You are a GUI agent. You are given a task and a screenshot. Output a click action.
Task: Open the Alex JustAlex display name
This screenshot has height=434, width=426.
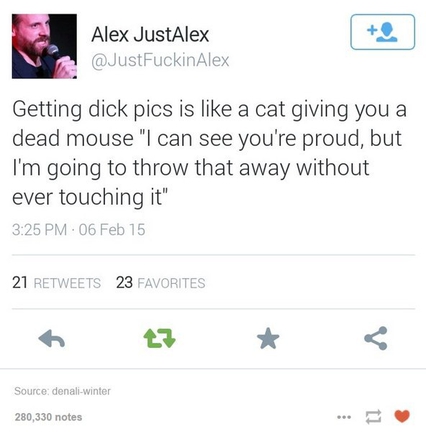[x=150, y=34]
